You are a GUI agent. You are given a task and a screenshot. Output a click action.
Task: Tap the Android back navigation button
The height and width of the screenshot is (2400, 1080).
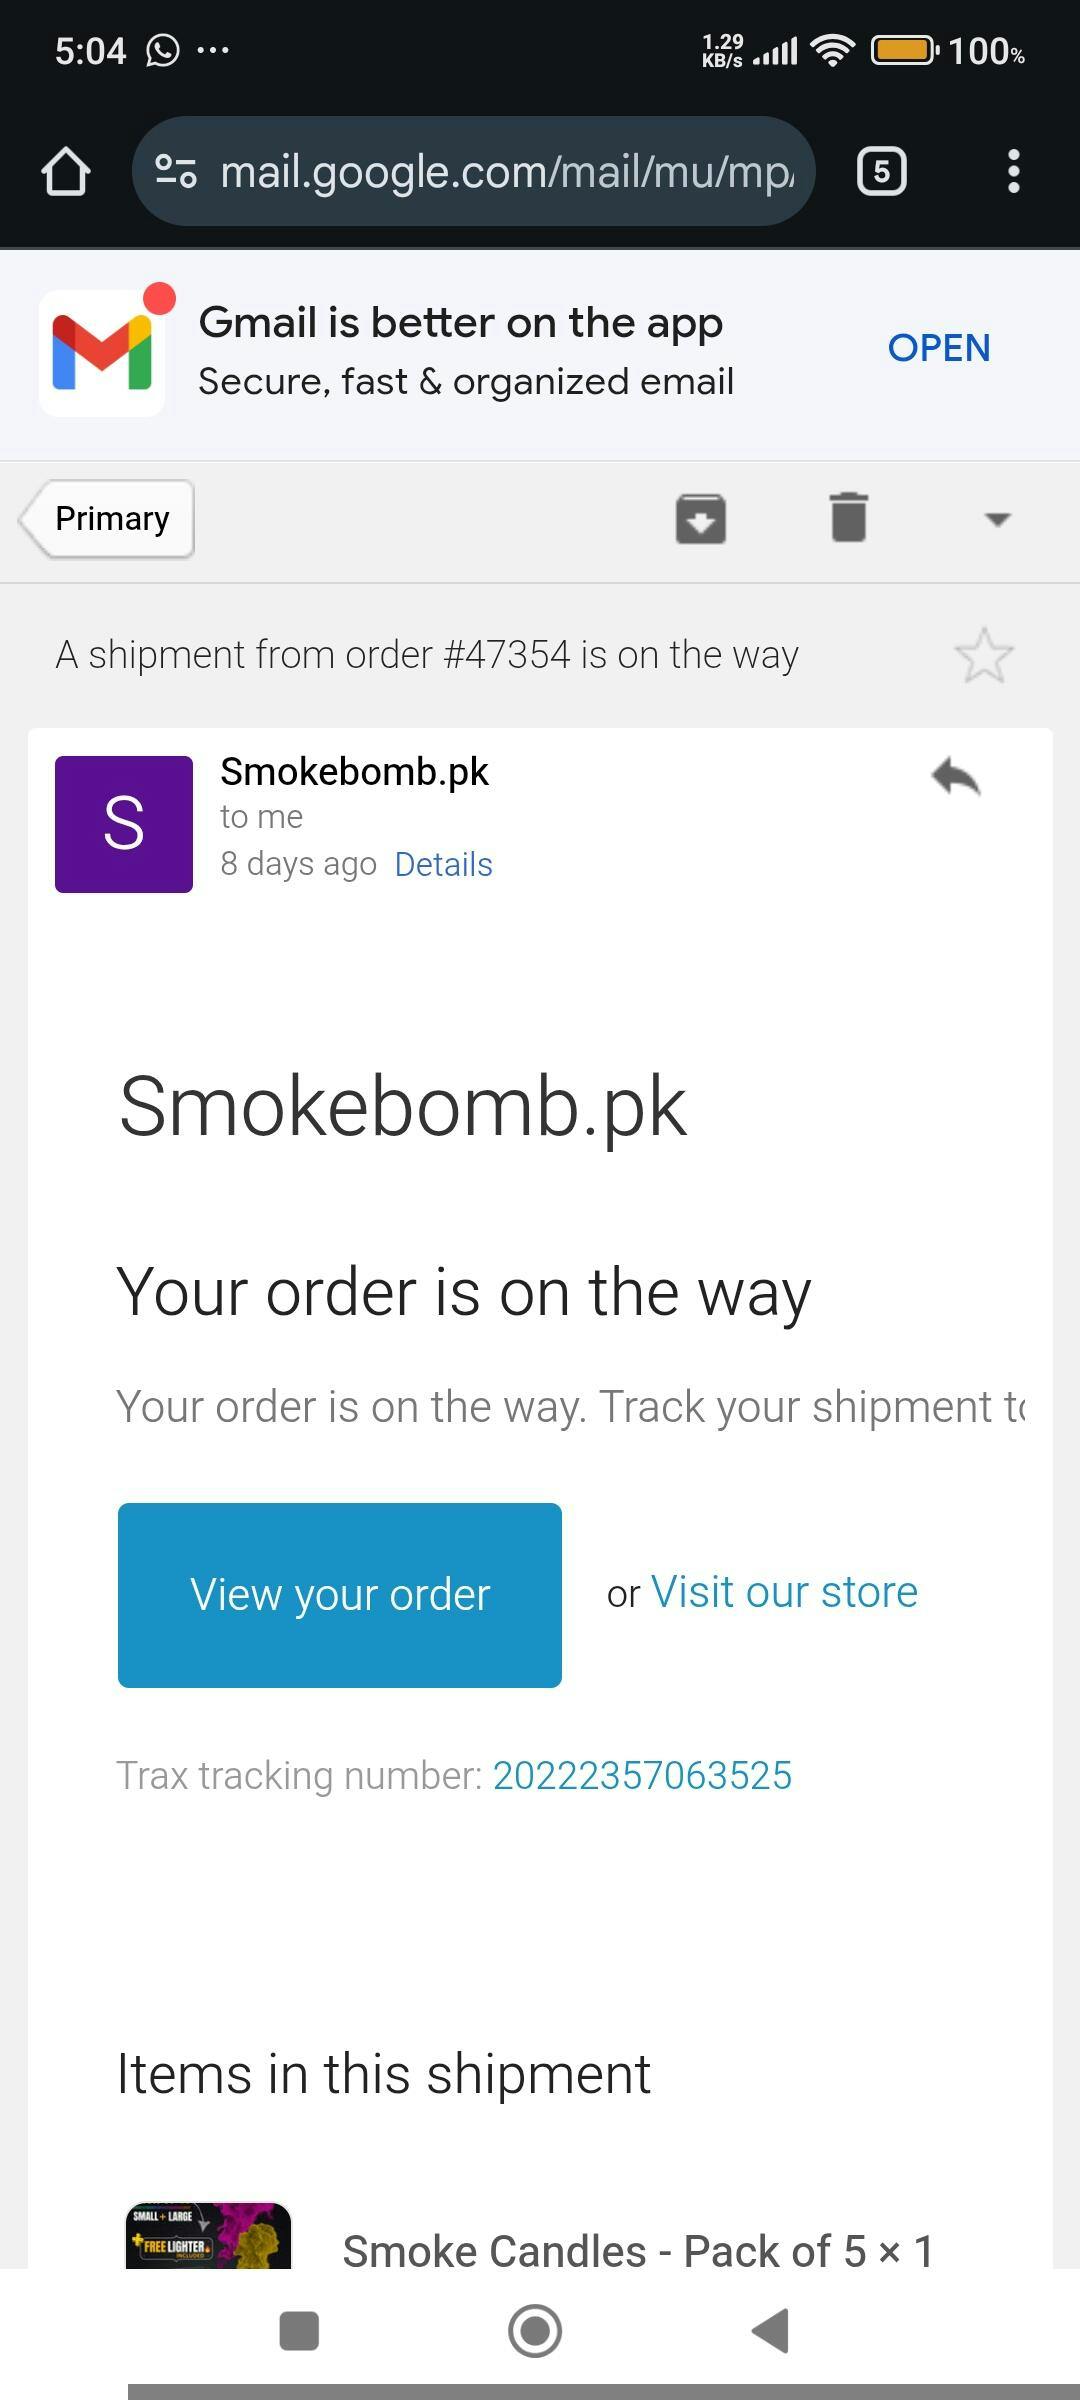771,2331
